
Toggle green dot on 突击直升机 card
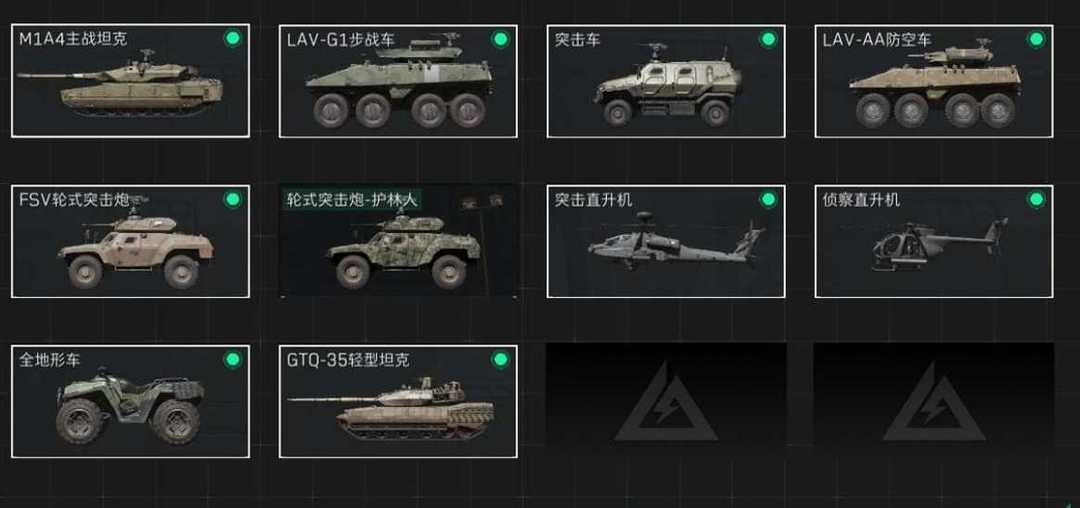click(x=768, y=200)
